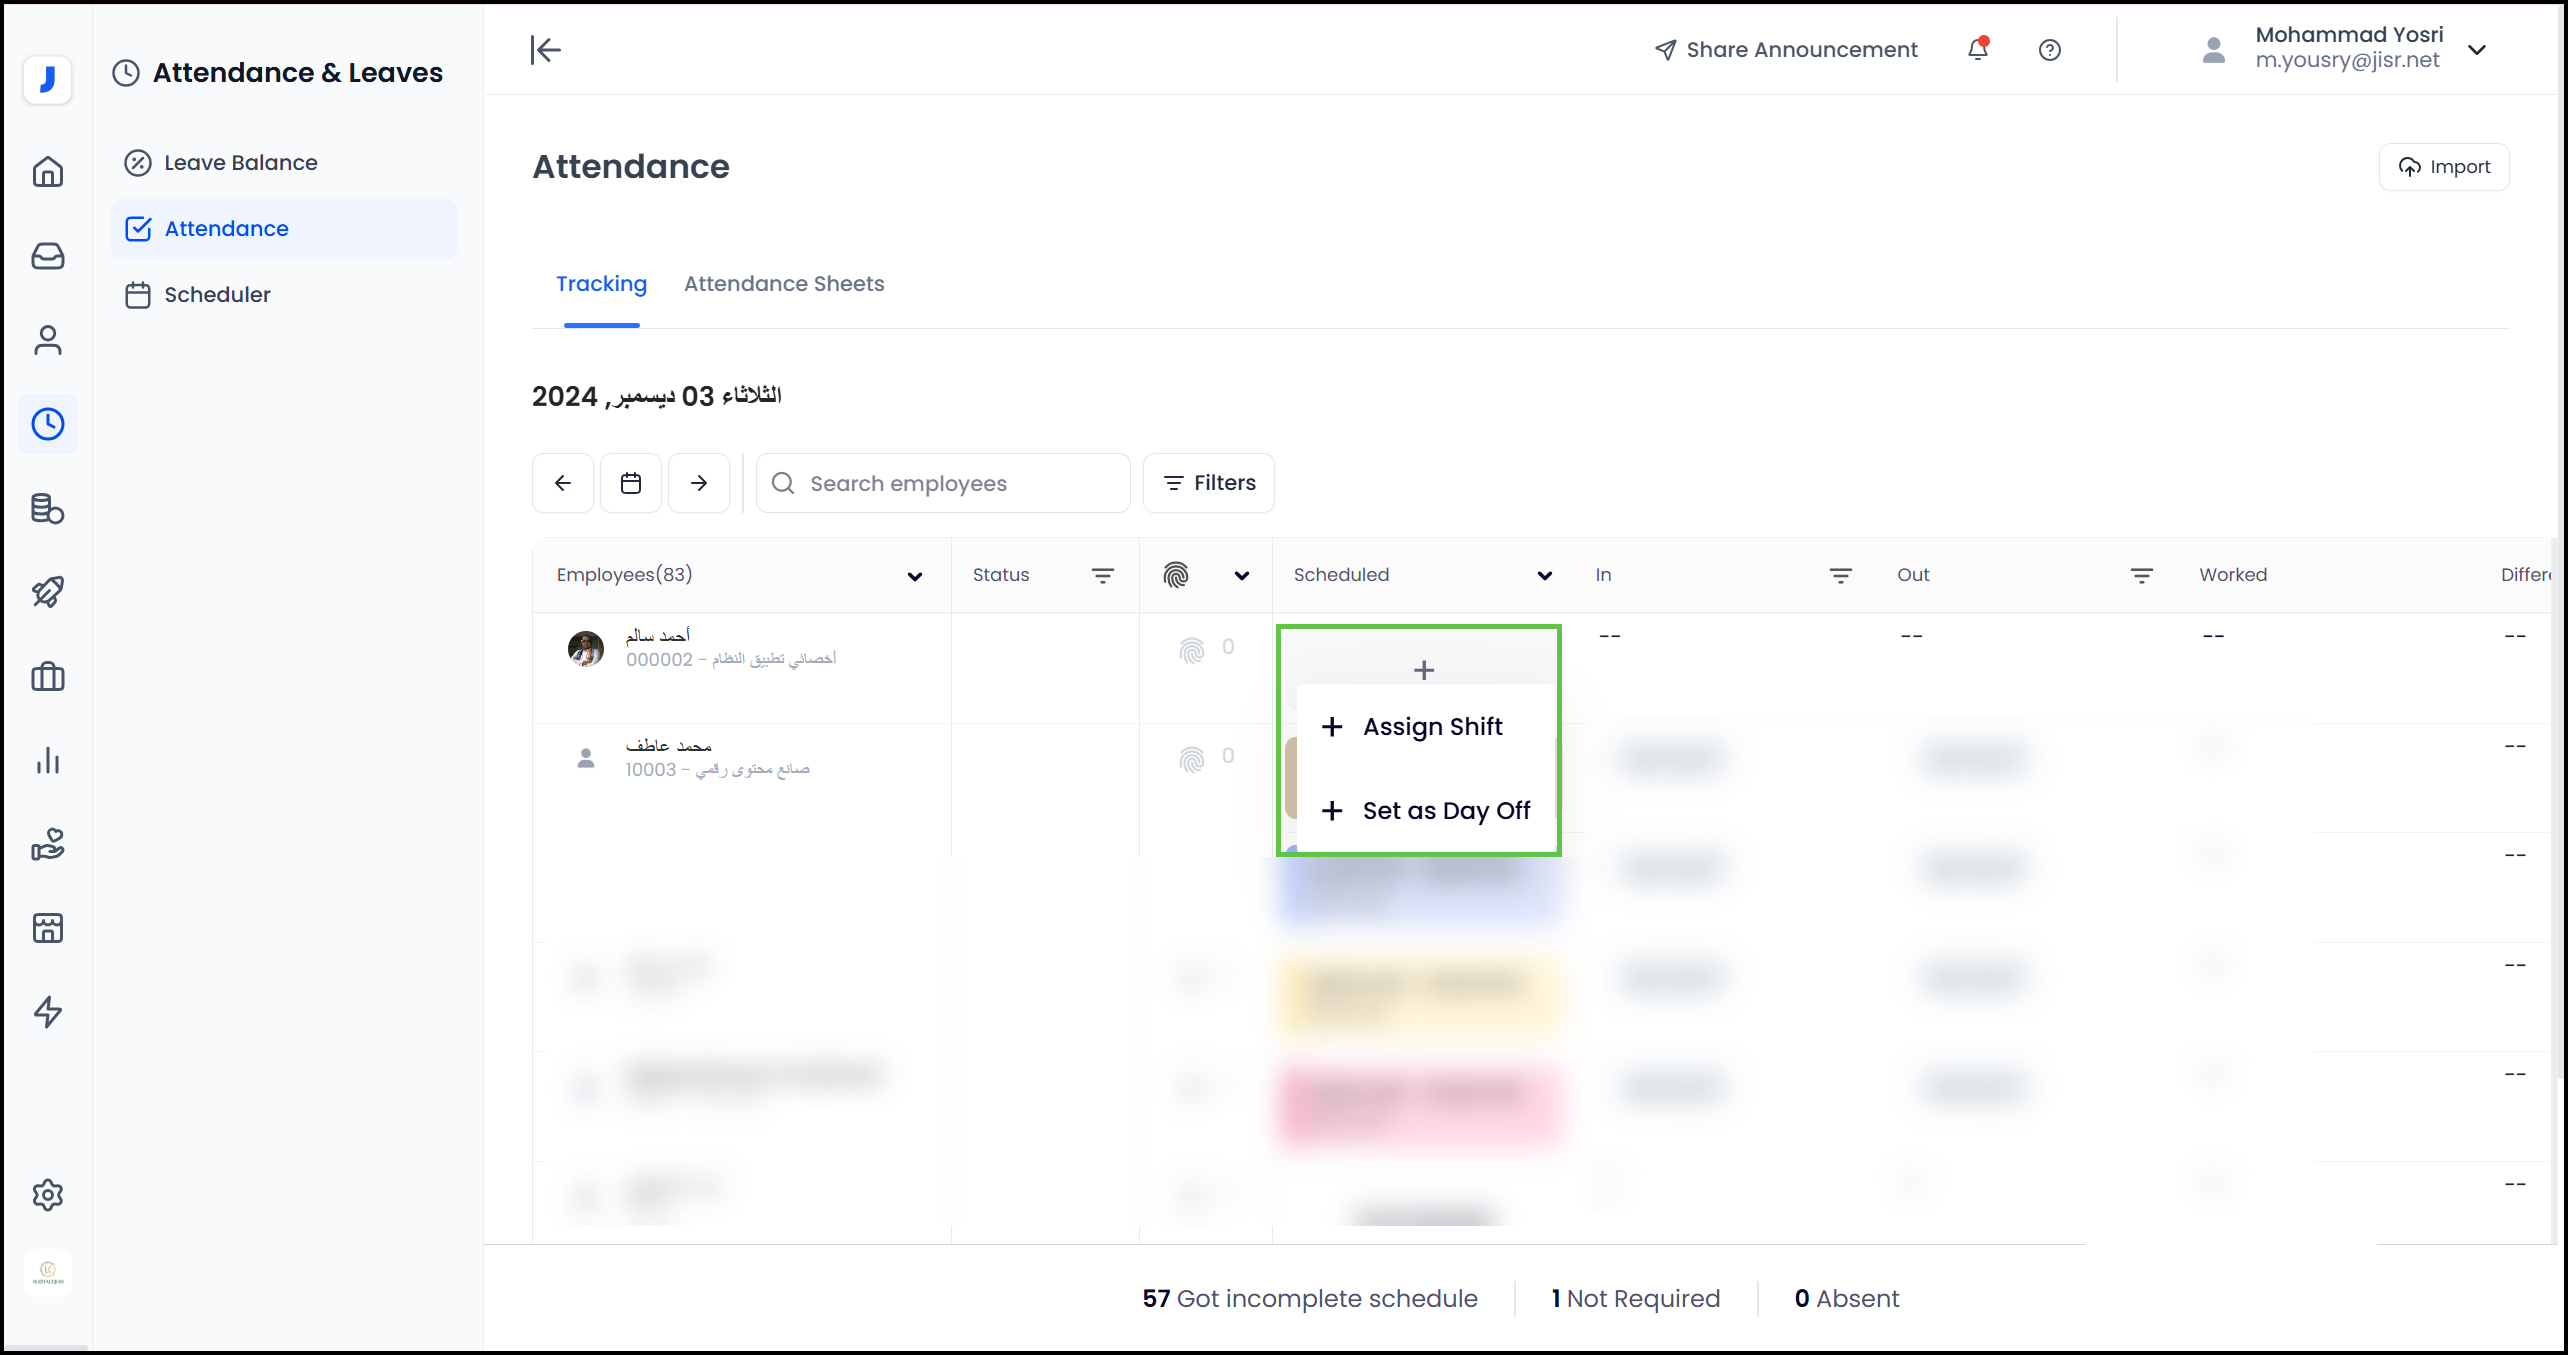Image resolution: width=2568 pixels, height=1355 pixels.
Task: Open the analytics bar chart sidebar icon
Action: 48,761
